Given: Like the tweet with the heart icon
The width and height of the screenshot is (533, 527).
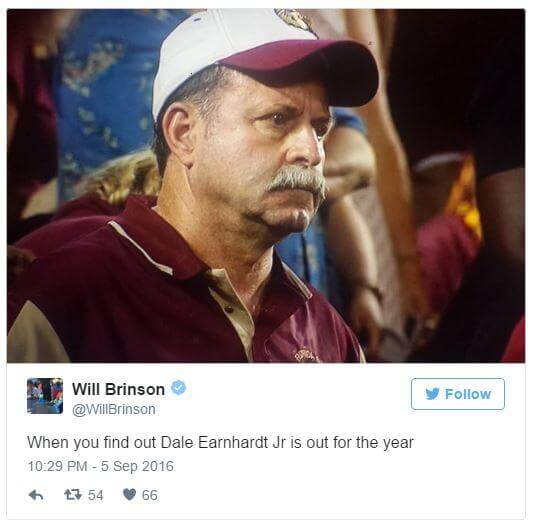Looking at the screenshot, I should click(129, 494).
